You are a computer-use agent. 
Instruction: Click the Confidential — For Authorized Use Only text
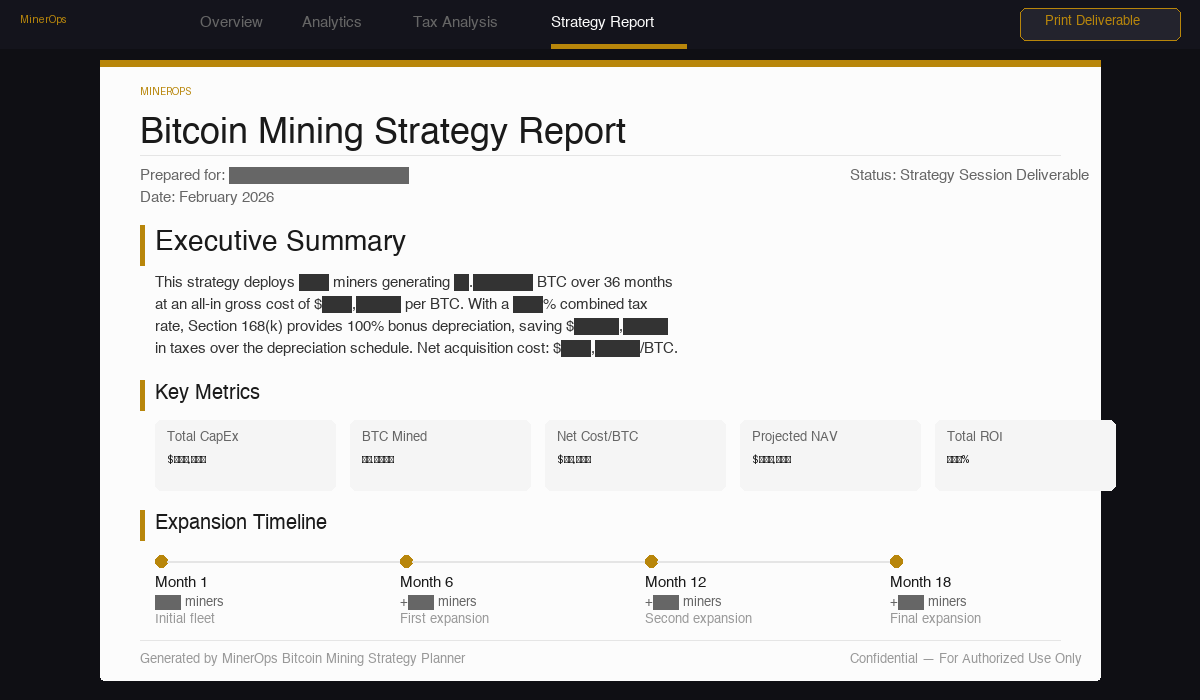click(x=965, y=658)
